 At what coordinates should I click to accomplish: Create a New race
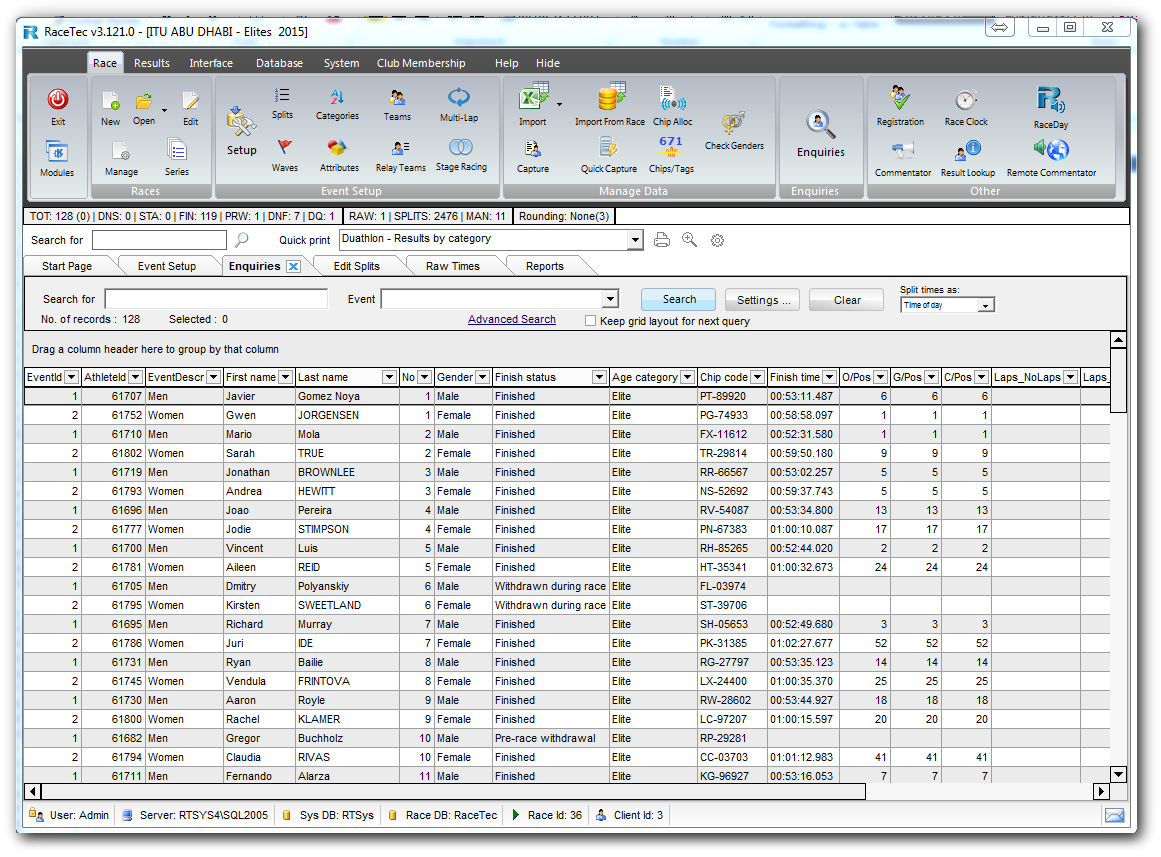[x=110, y=101]
